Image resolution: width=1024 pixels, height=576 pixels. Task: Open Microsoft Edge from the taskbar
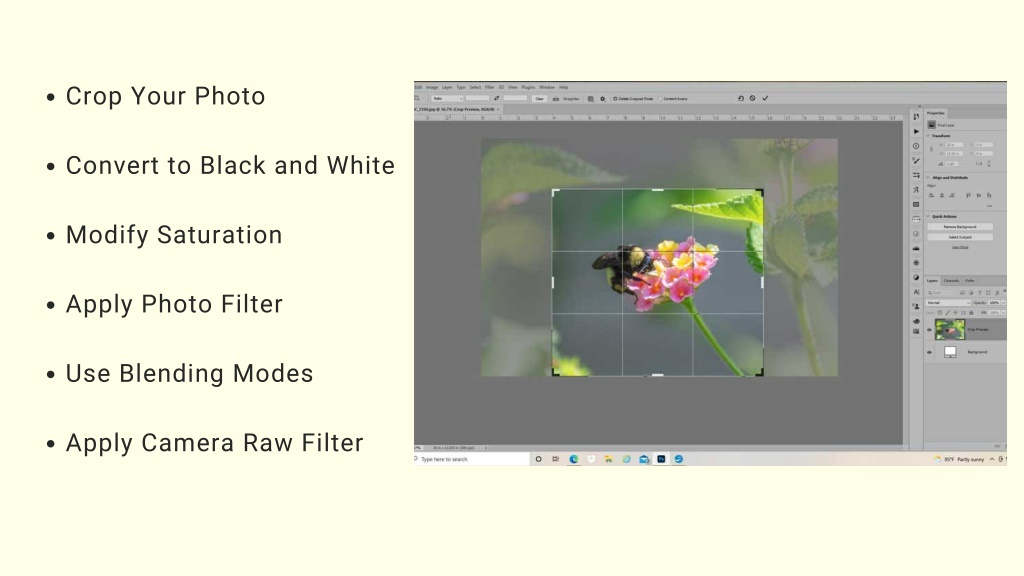pos(573,459)
